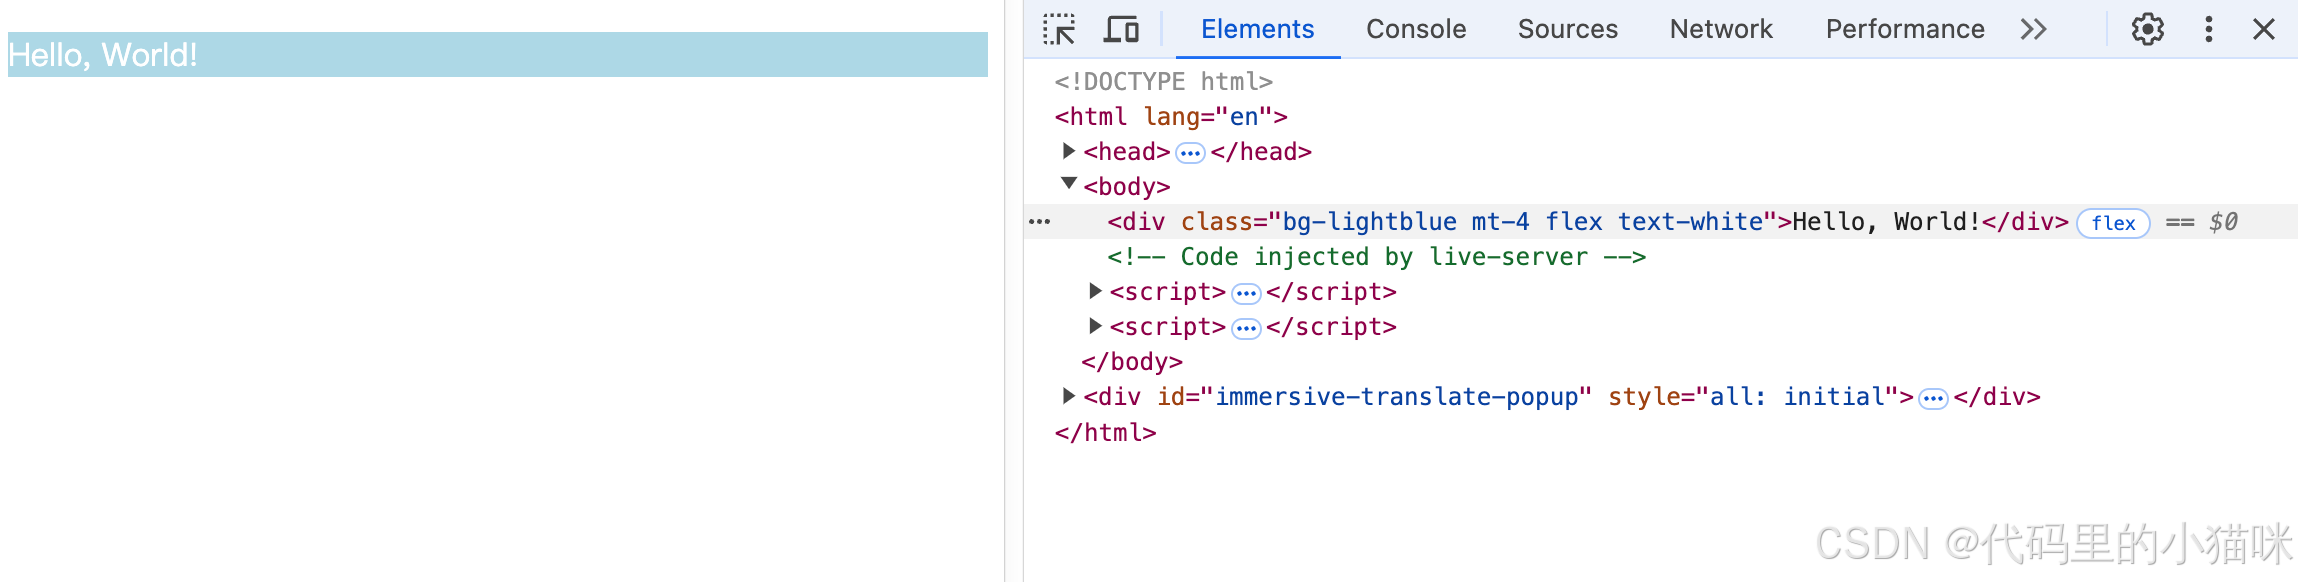Collapse the body element triangle
The height and width of the screenshot is (582, 2298).
[x=1068, y=184]
